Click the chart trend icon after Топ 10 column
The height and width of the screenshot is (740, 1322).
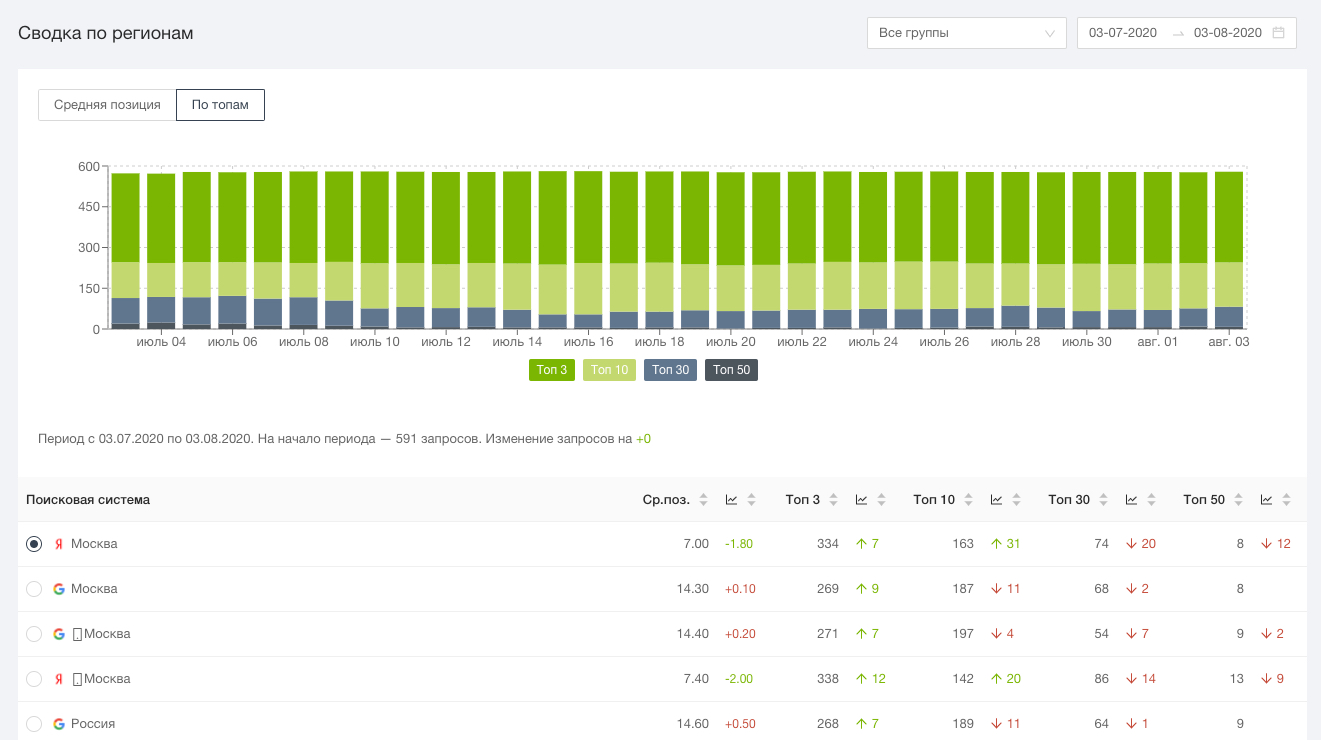pyautogui.click(x=997, y=500)
